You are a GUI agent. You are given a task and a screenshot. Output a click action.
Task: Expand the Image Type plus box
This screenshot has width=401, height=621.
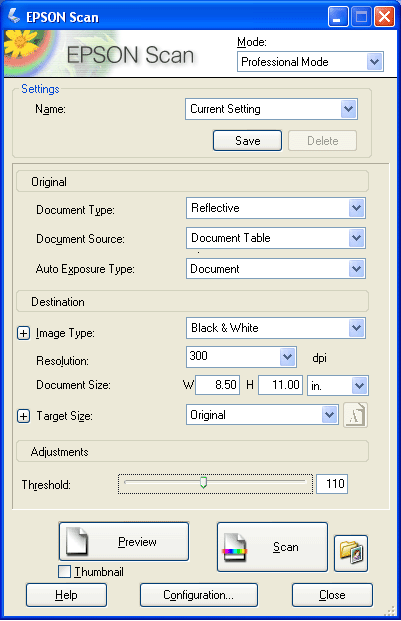click(x=23, y=333)
